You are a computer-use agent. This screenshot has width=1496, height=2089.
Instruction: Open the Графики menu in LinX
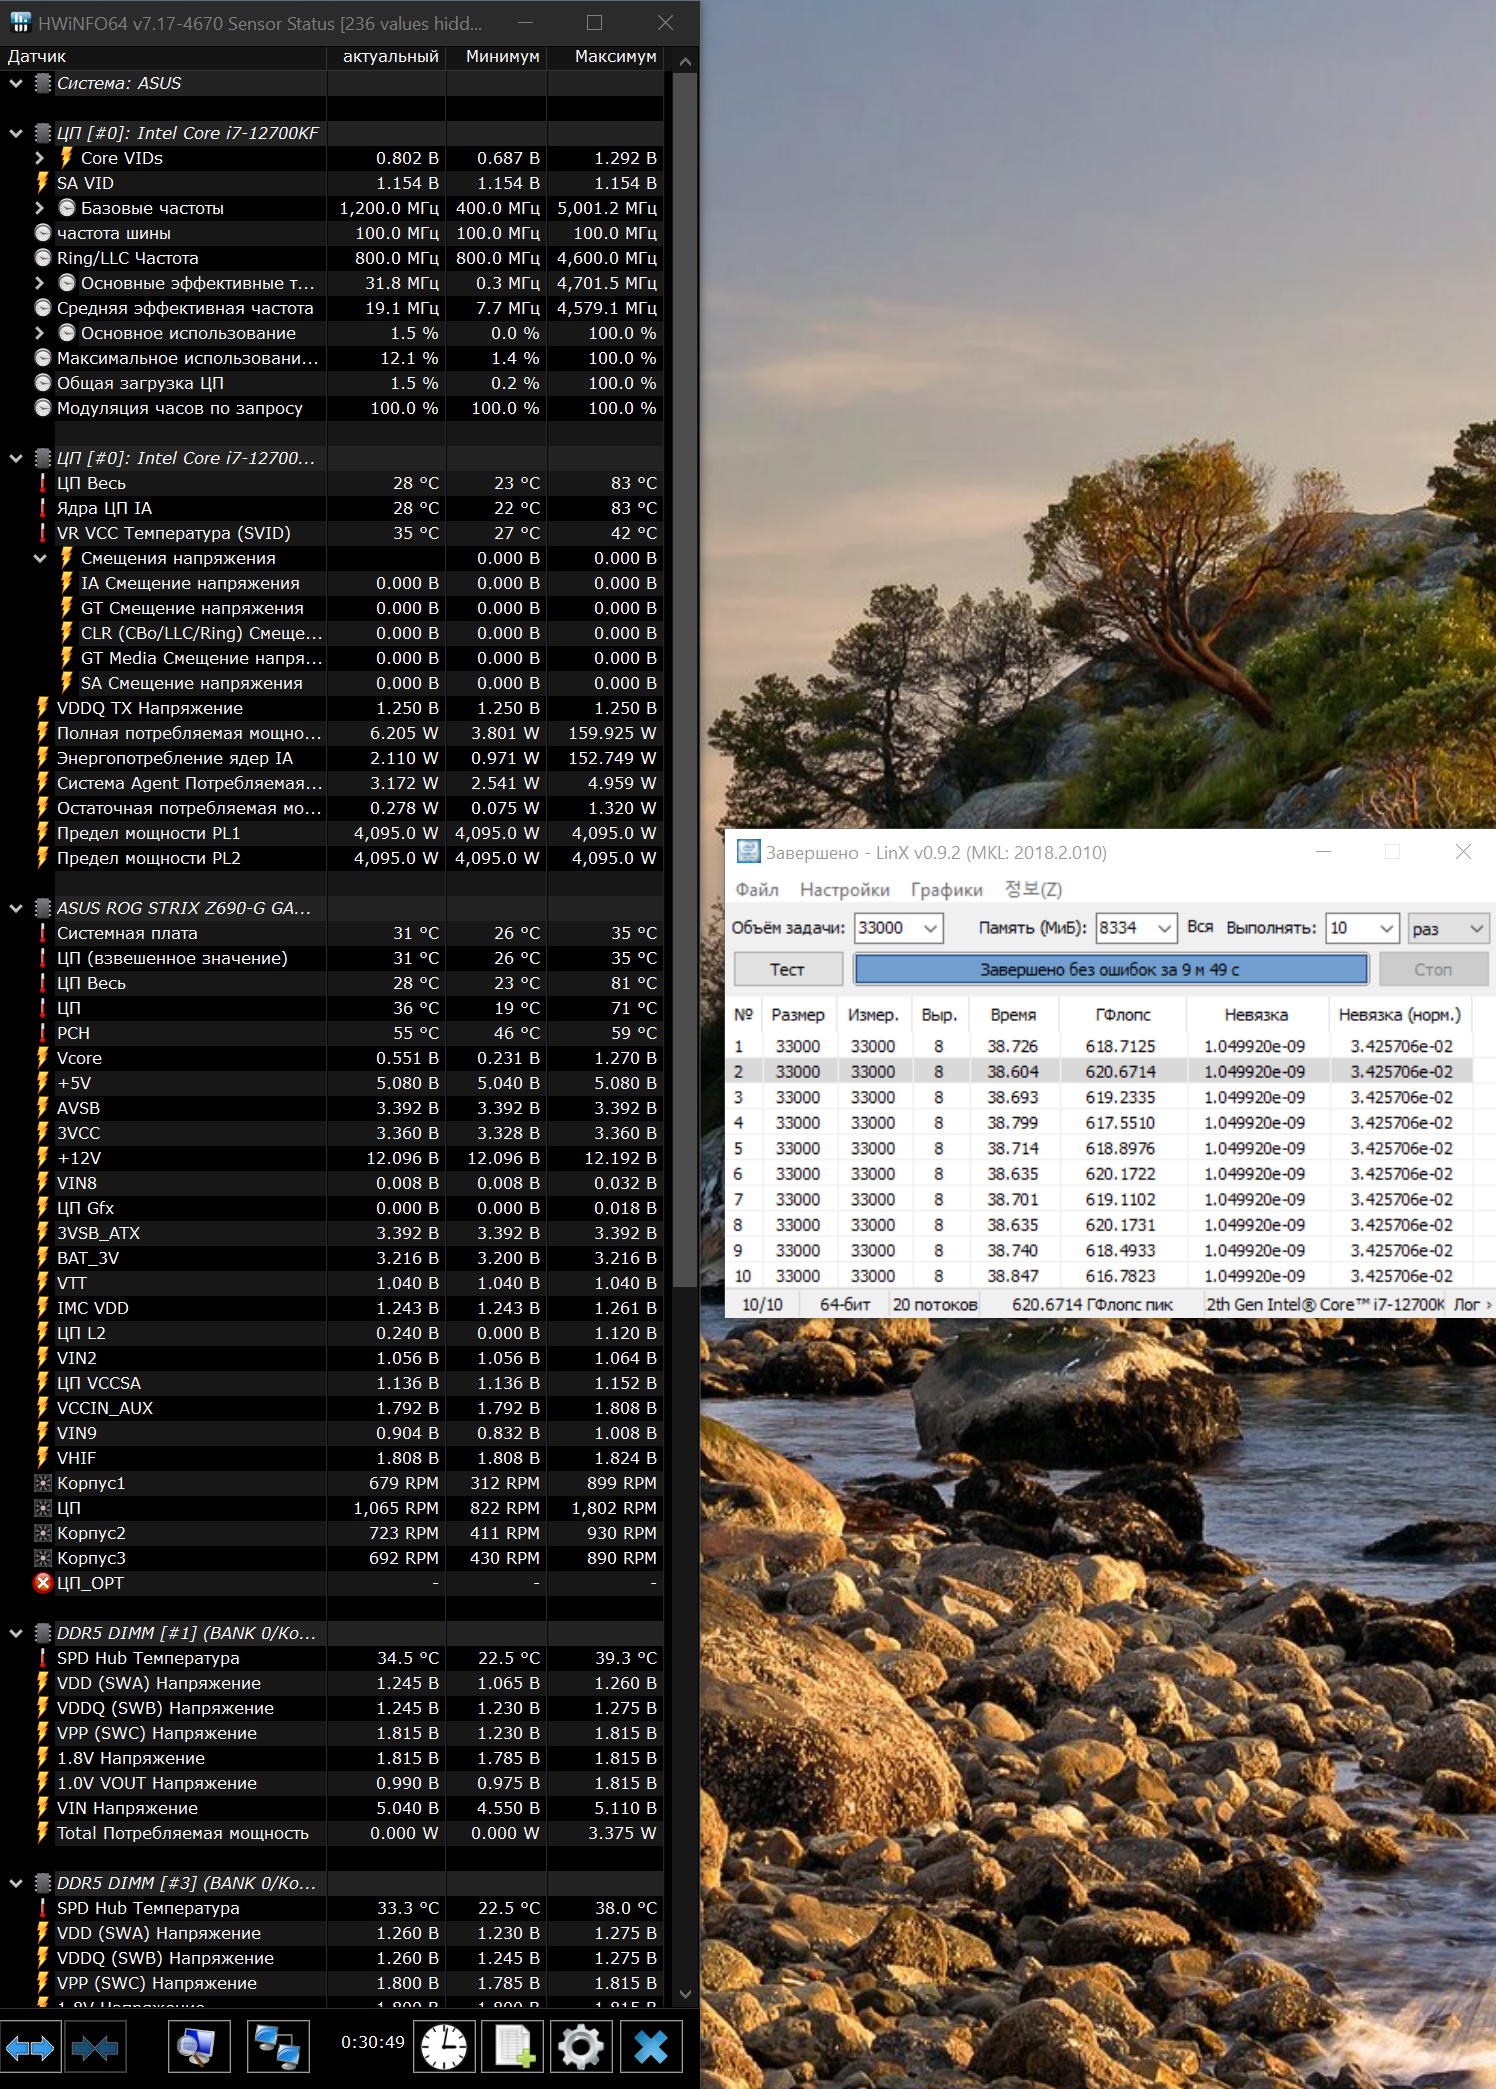(x=947, y=890)
